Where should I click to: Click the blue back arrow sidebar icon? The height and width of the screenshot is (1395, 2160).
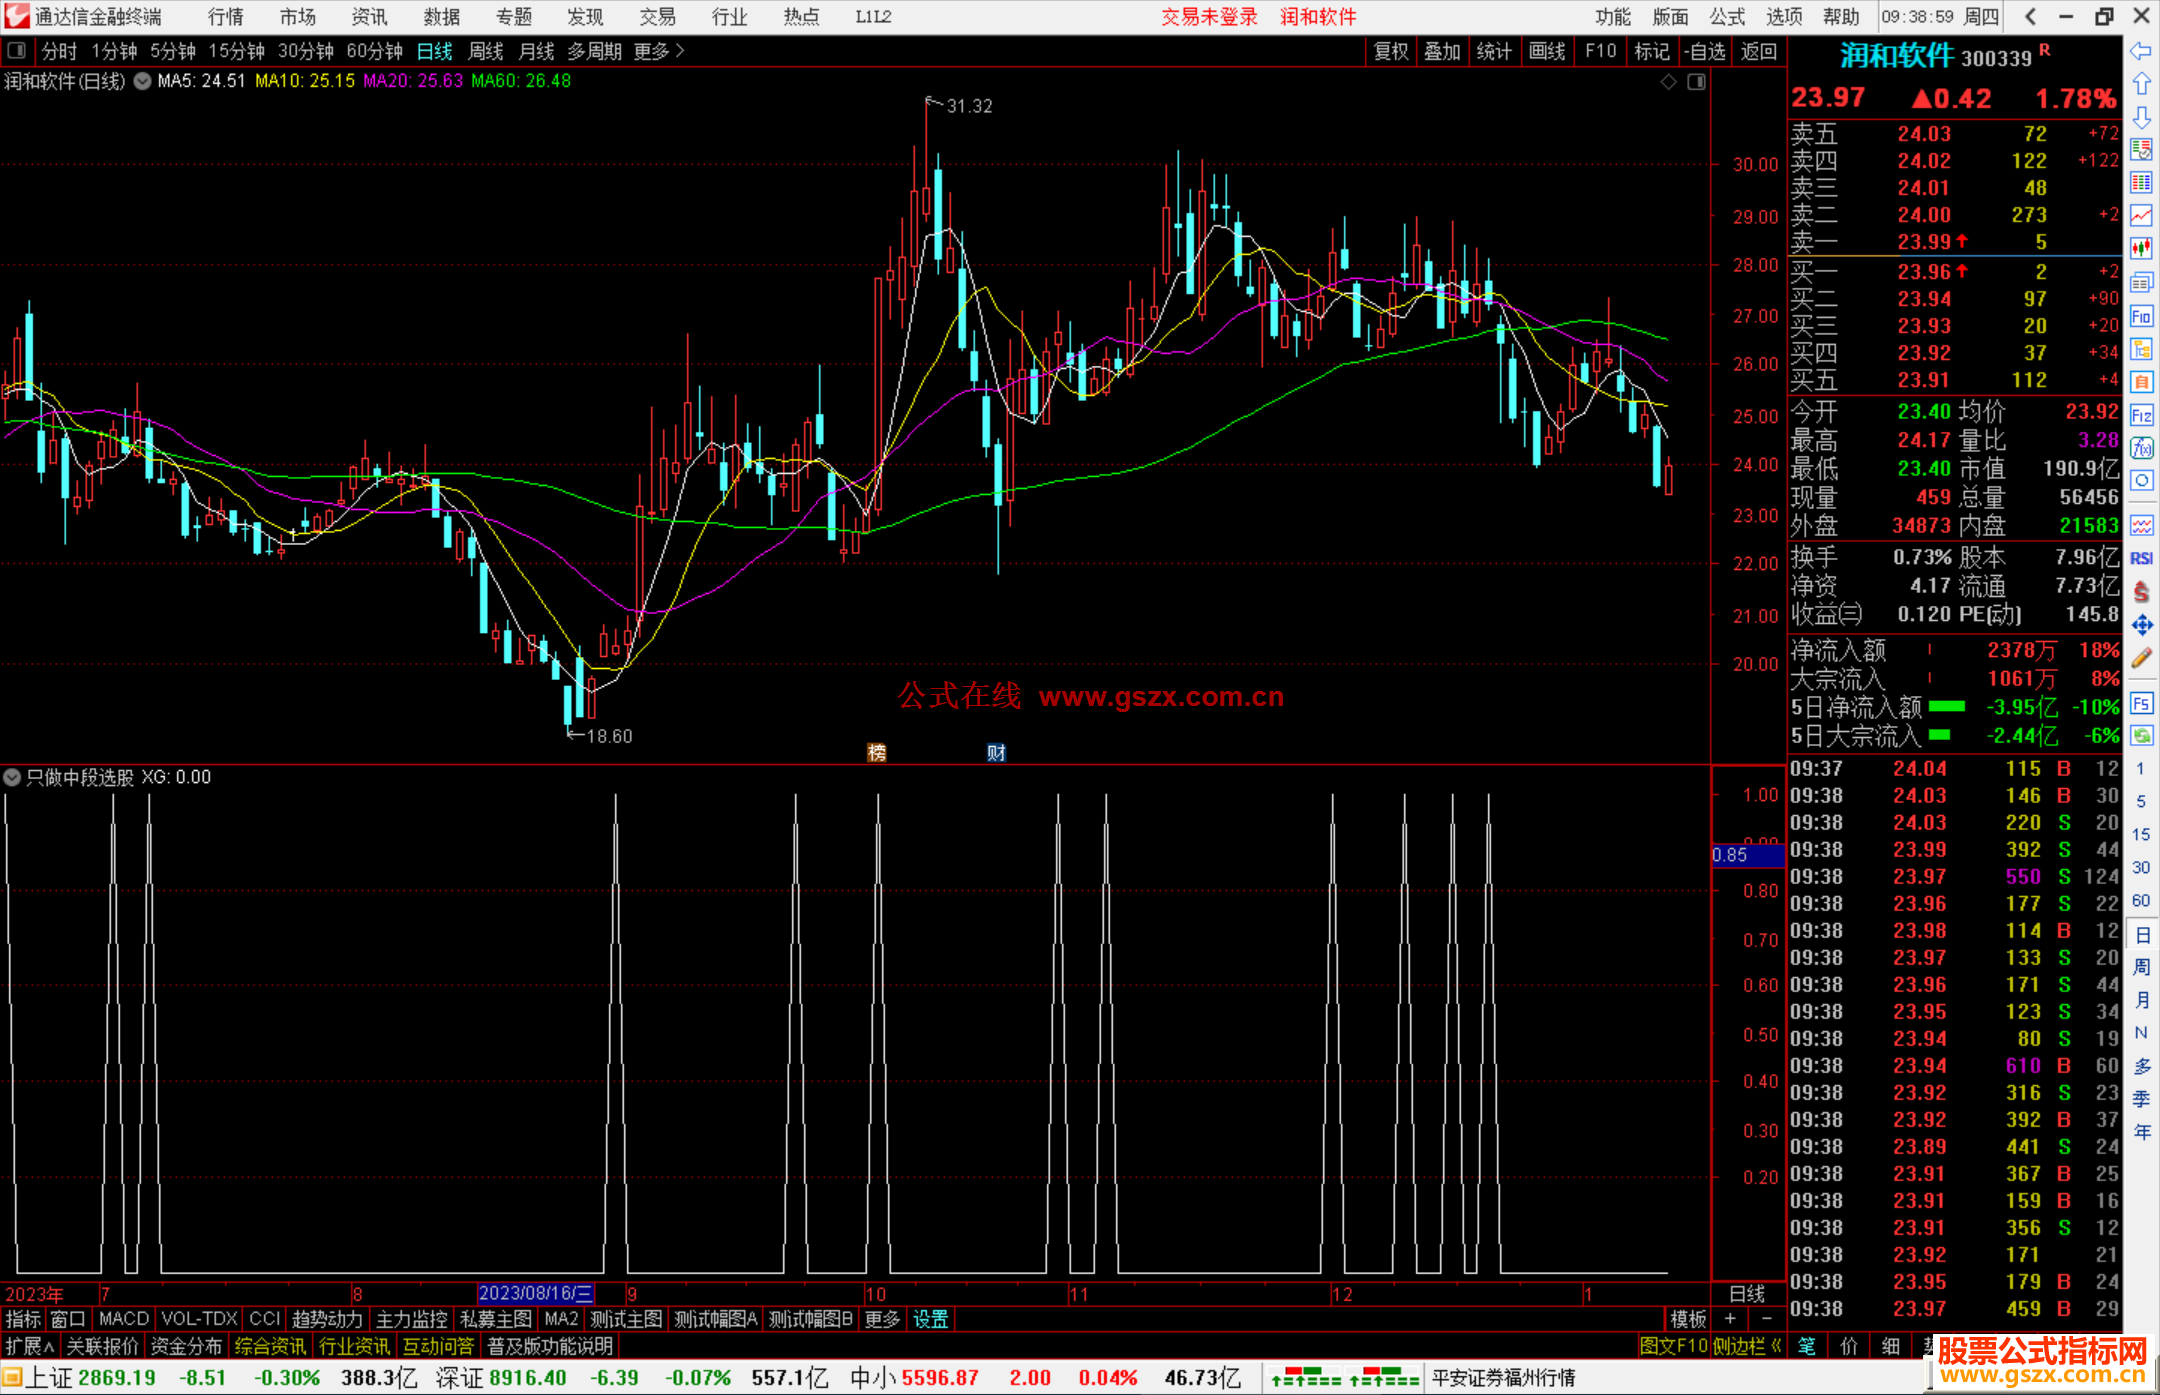pos(2141,51)
